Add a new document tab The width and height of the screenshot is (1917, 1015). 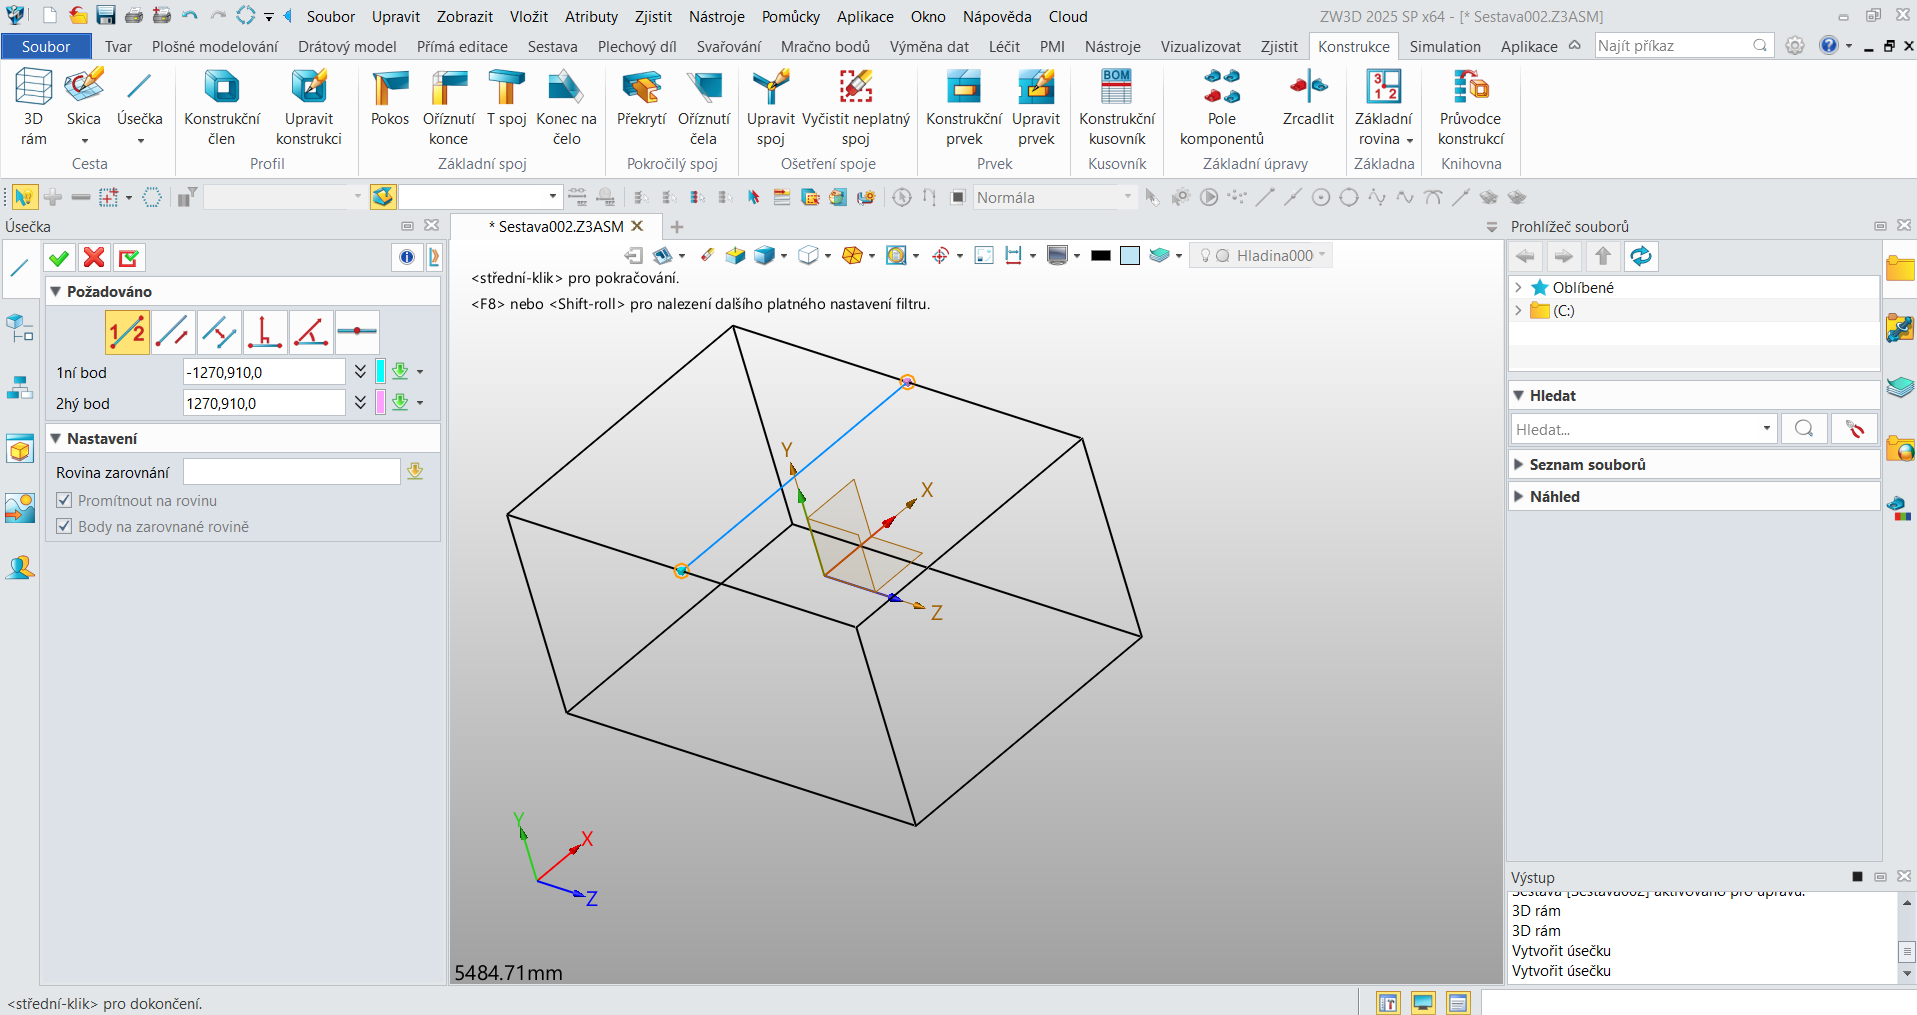click(677, 227)
